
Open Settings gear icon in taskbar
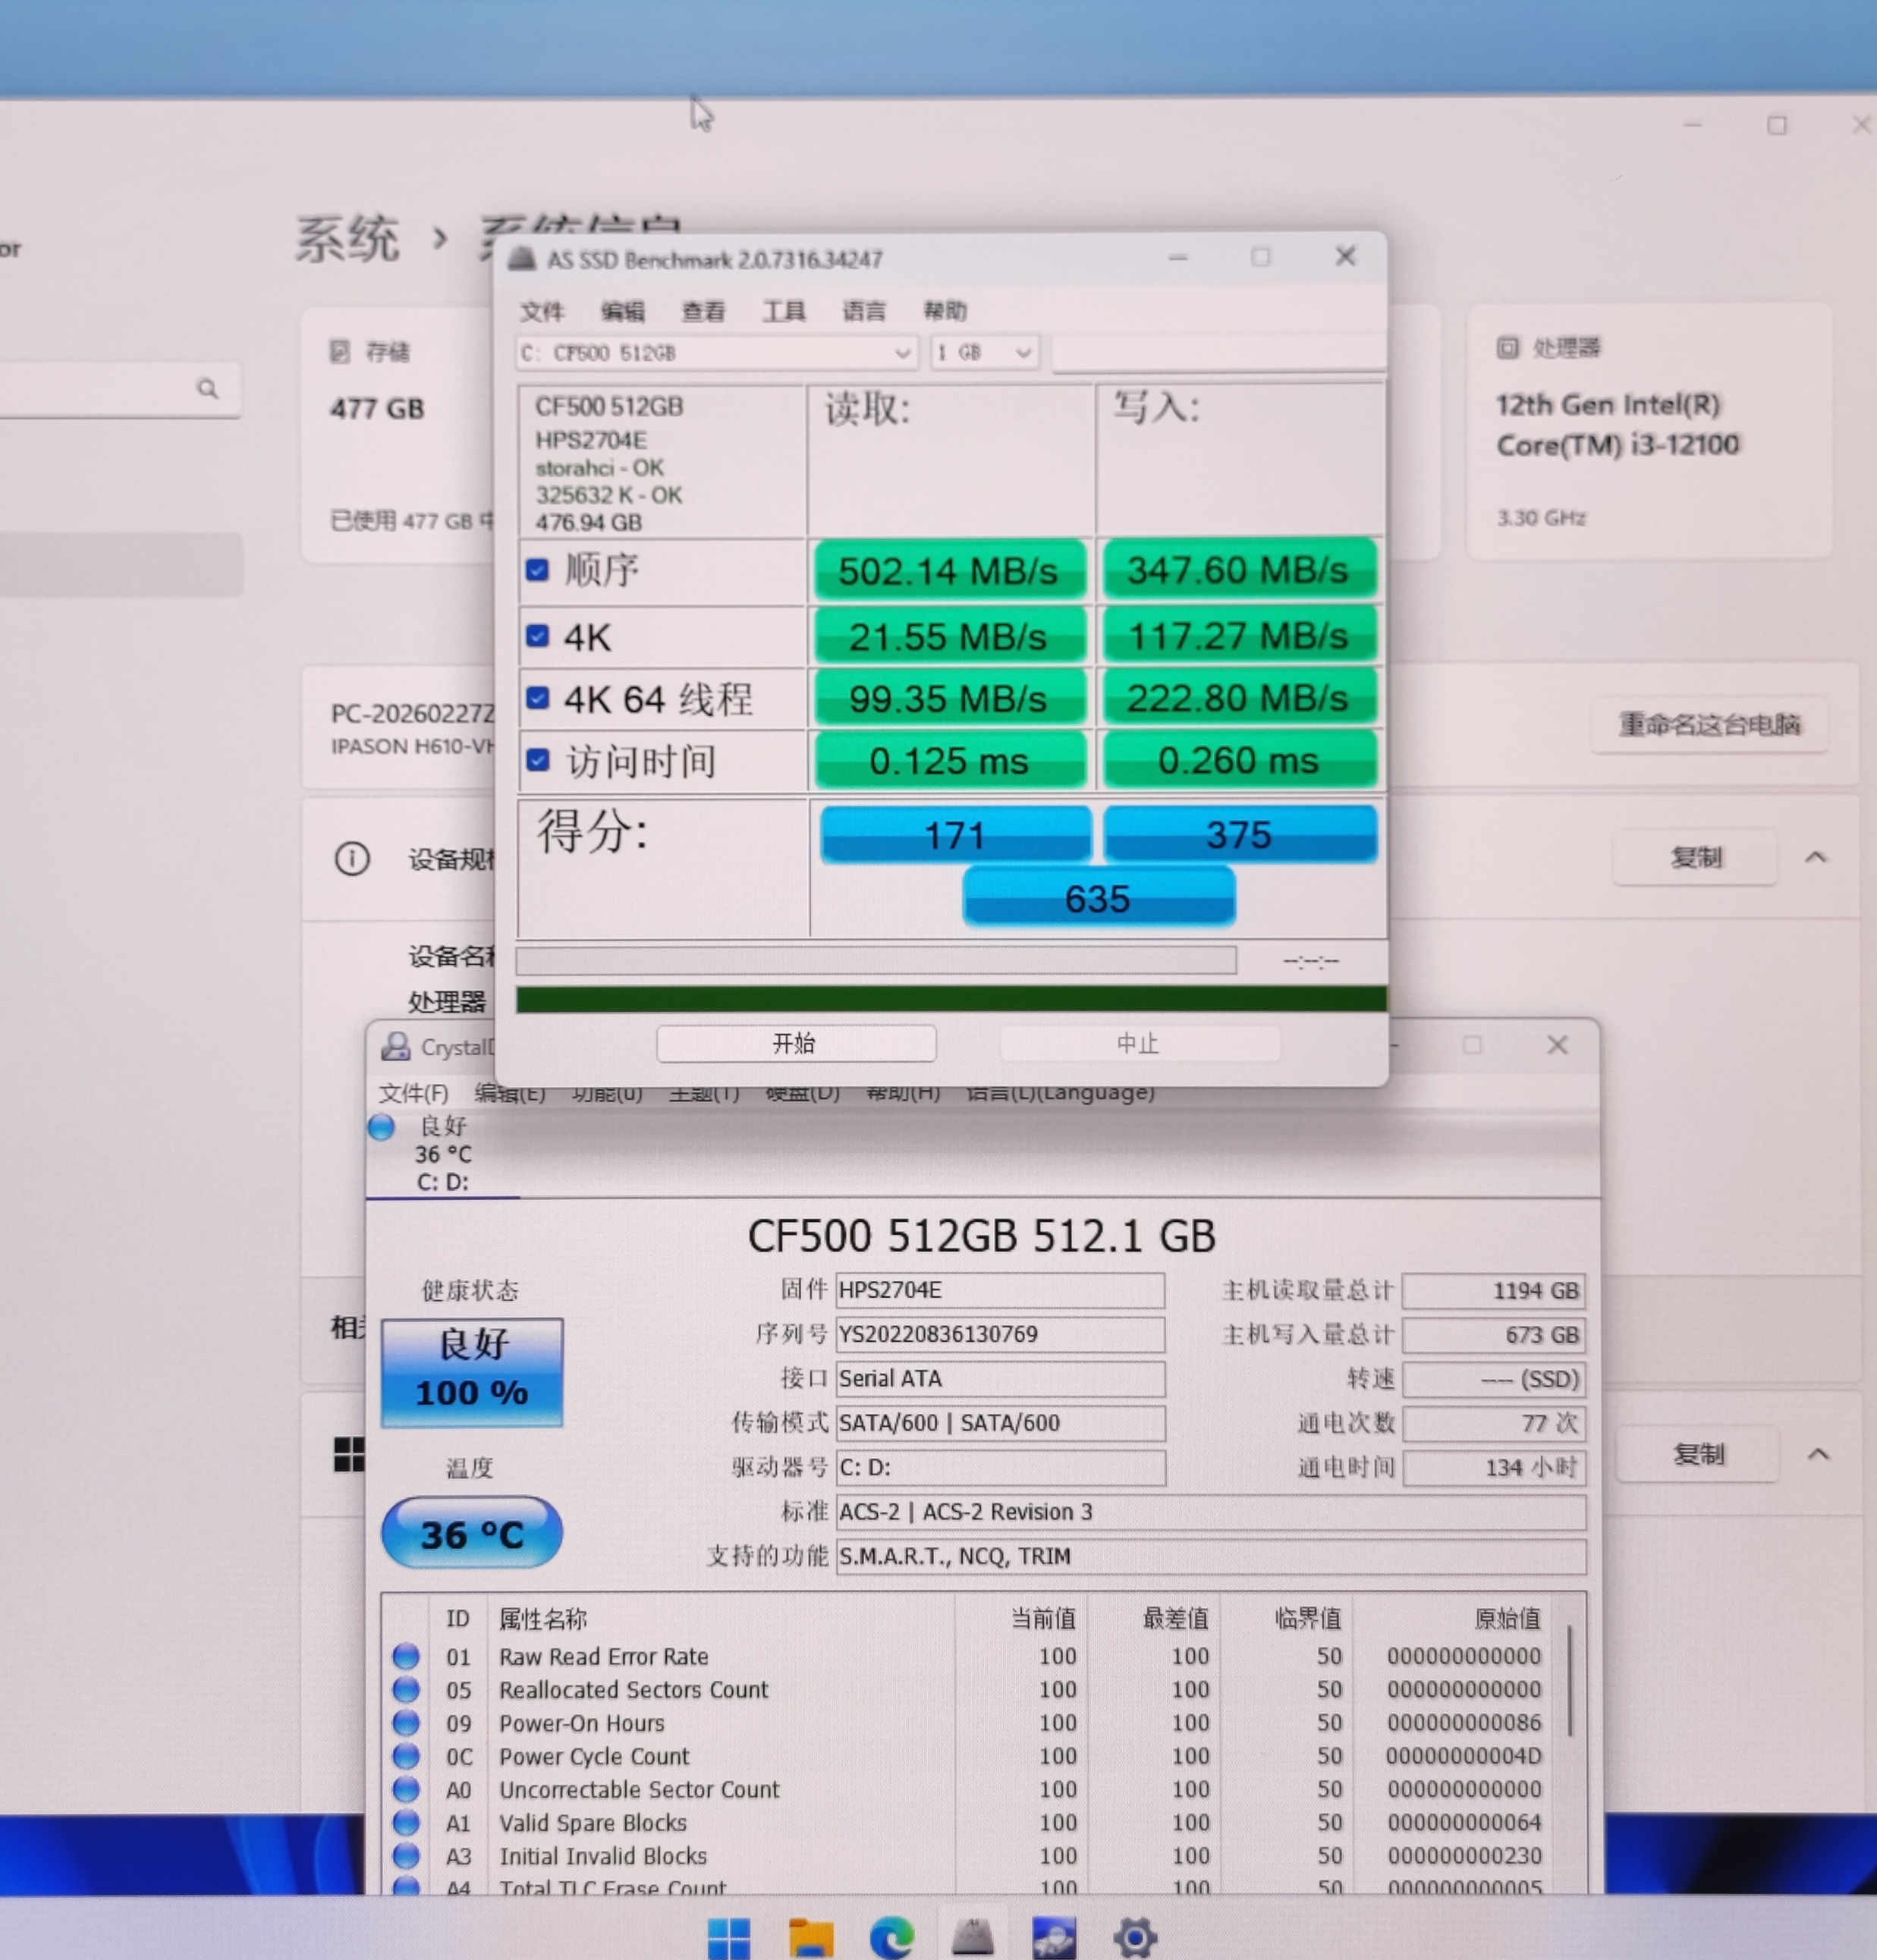1134,1937
